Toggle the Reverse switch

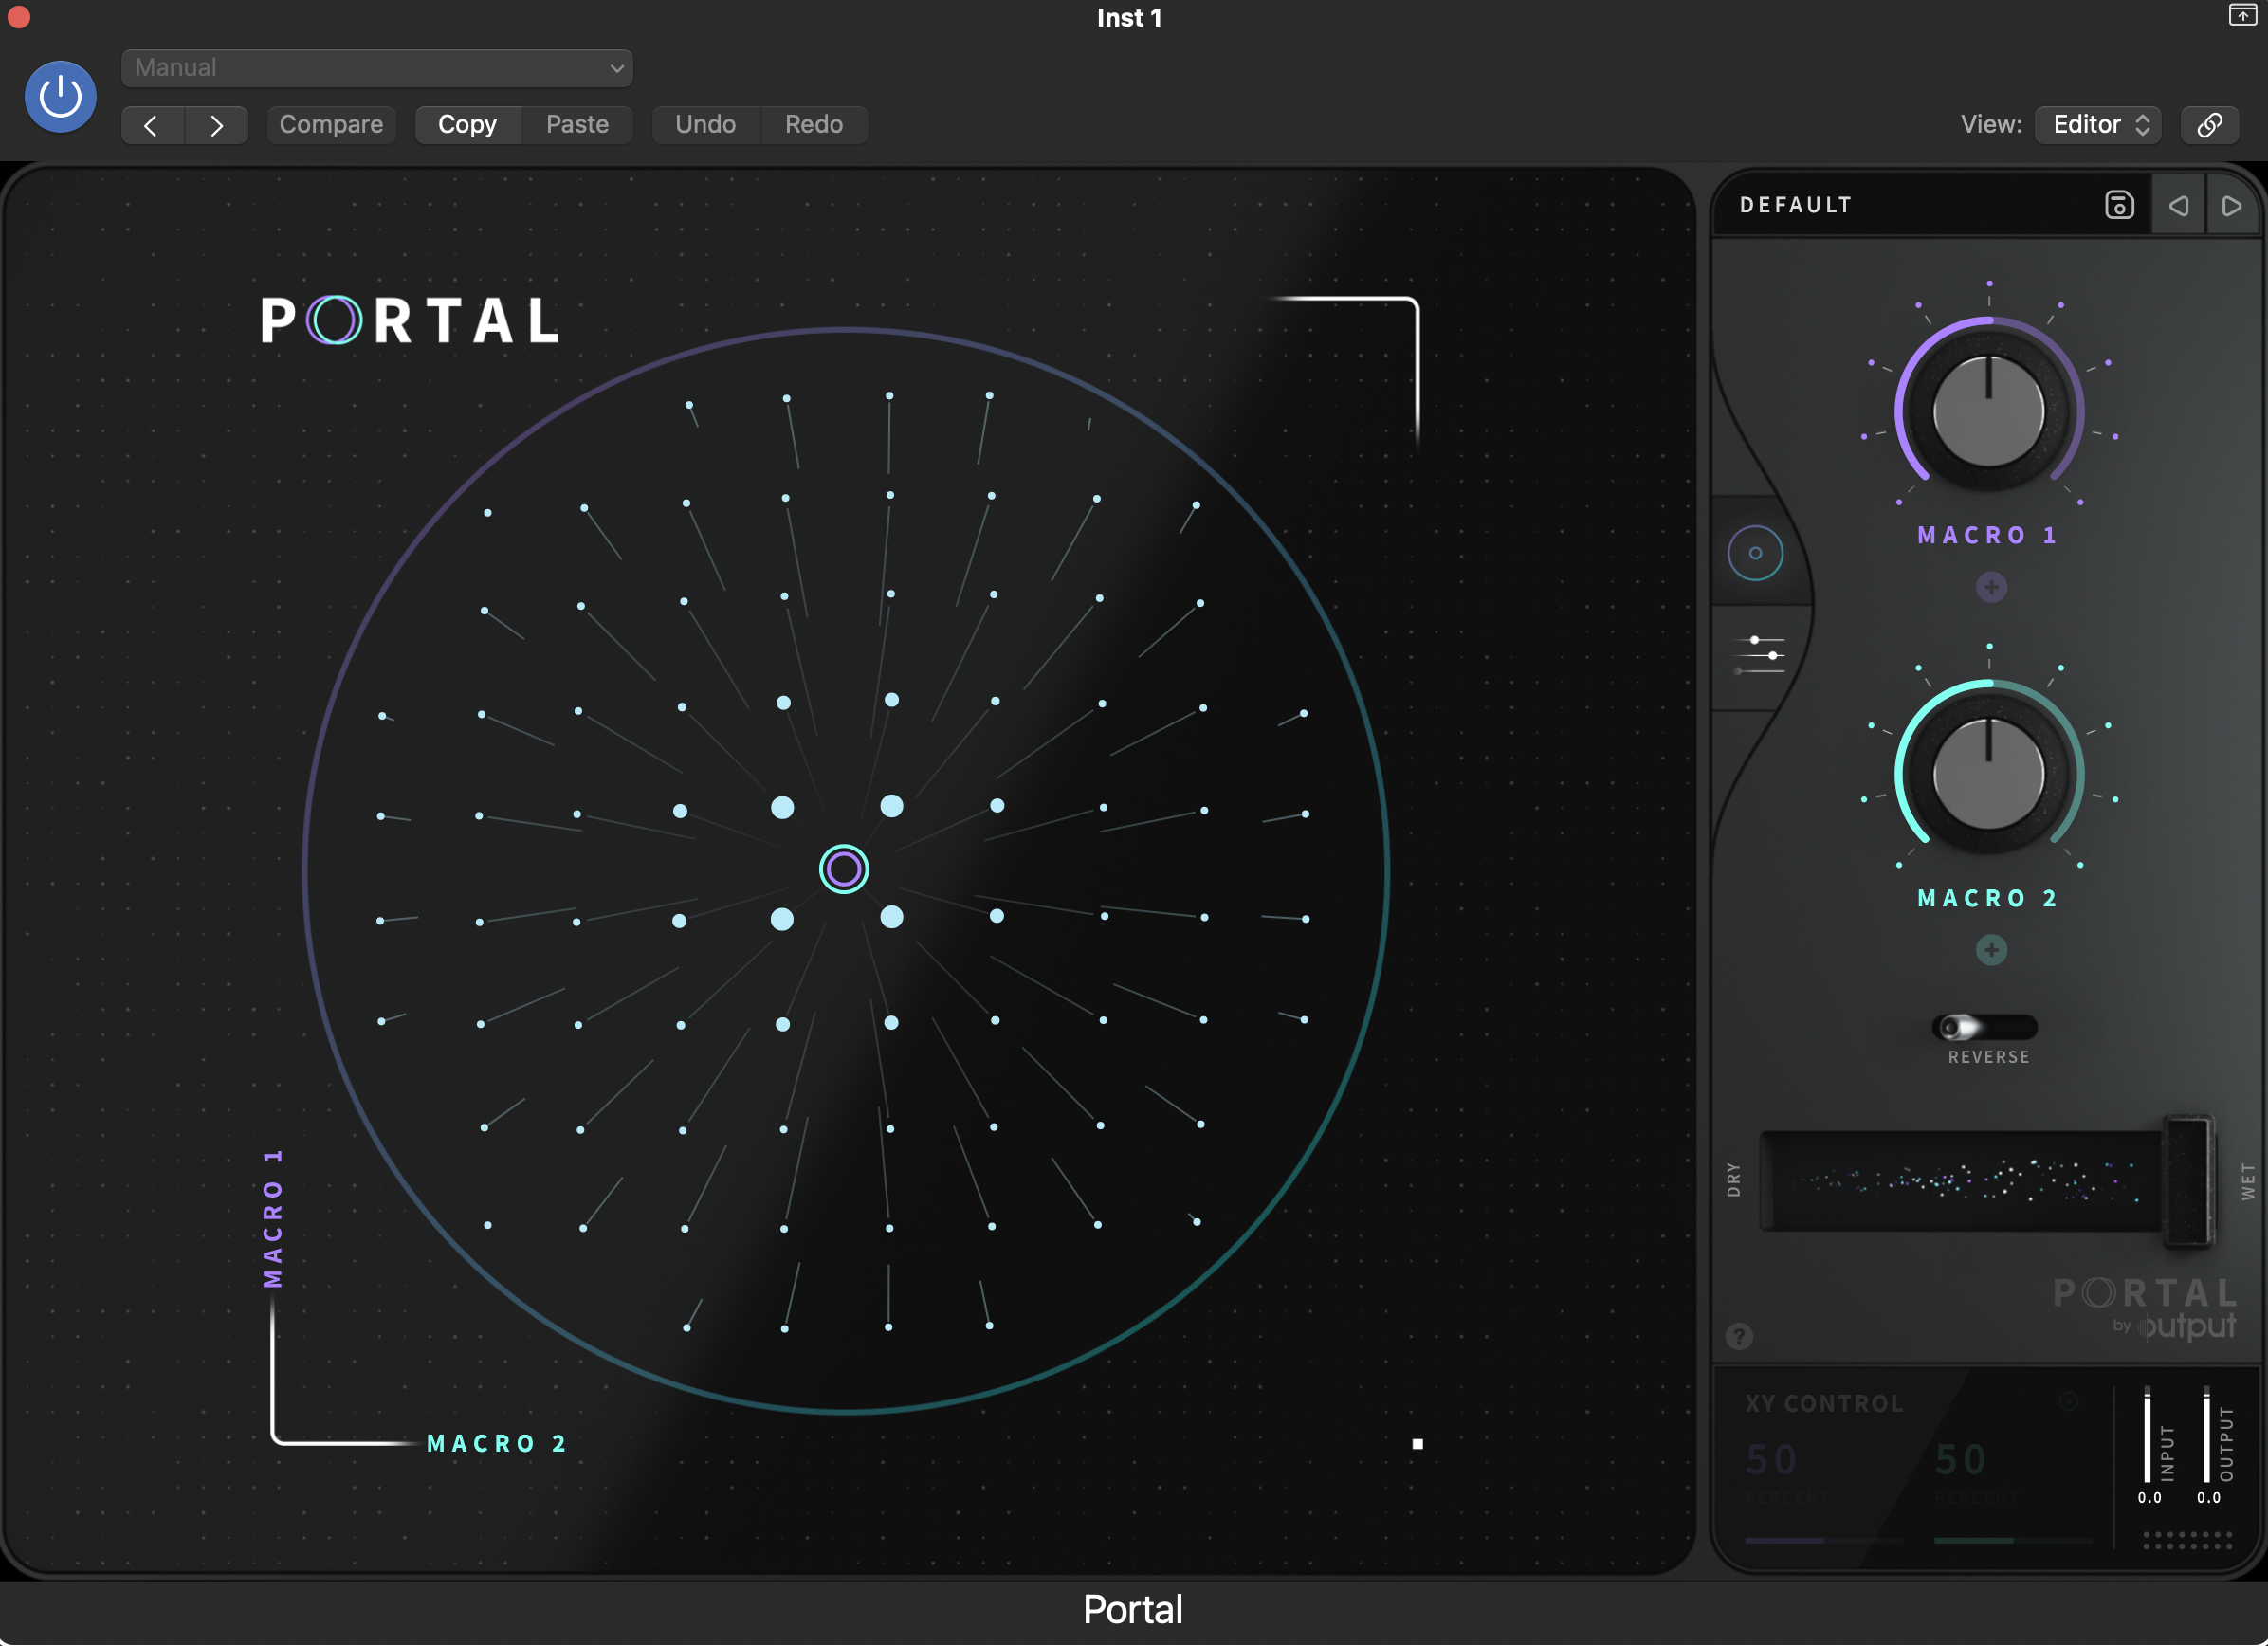pos(1984,1027)
